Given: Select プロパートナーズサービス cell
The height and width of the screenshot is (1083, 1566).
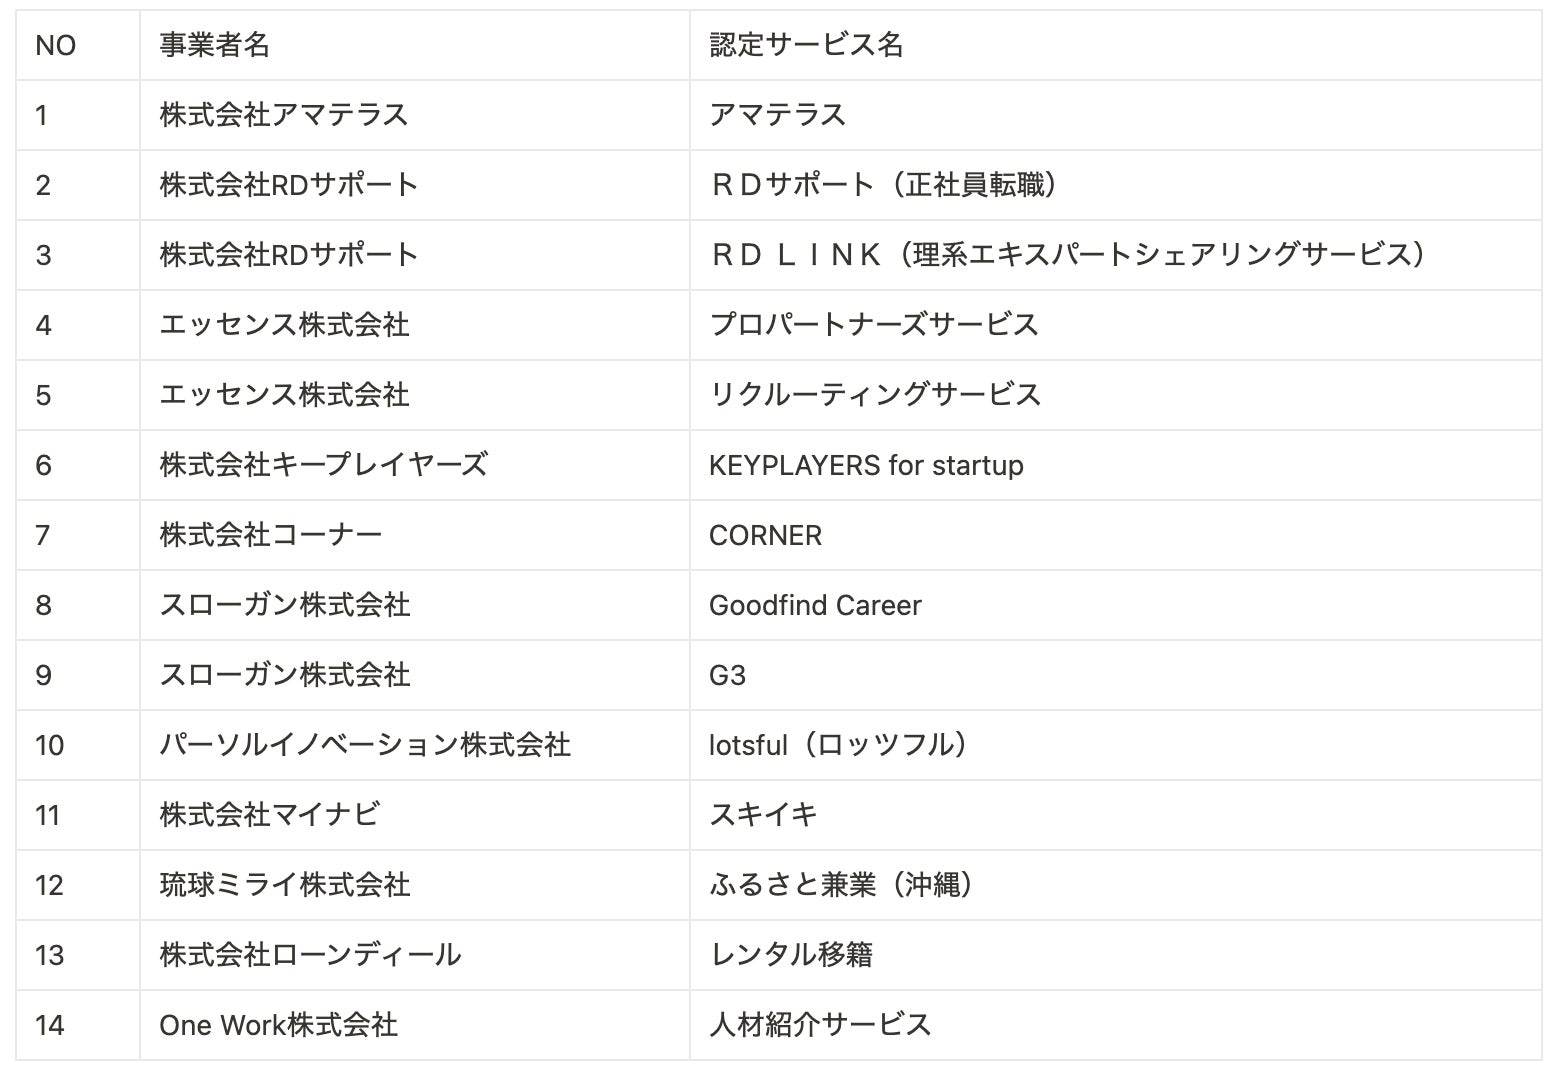Looking at the screenshot, I should click(x=874, y=326).
